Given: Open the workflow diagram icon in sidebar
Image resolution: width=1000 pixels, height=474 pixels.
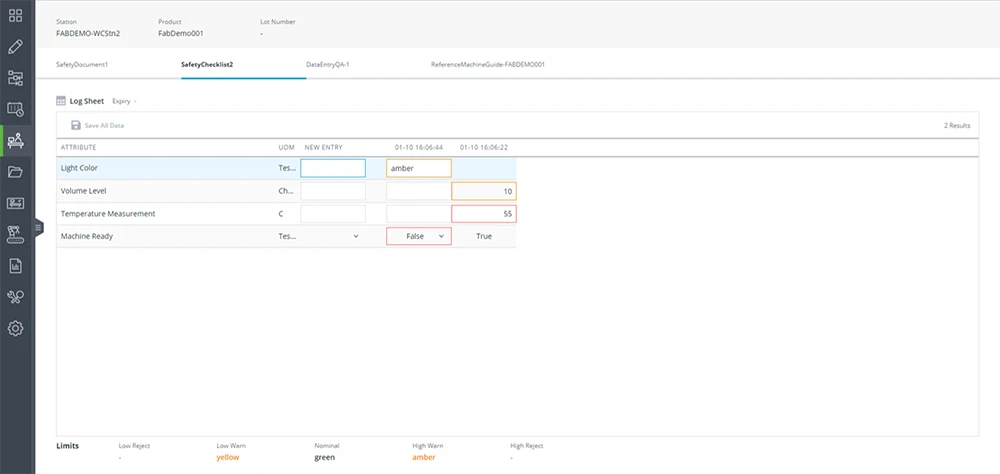Looking at the screenshot, I should coord(15,78).
